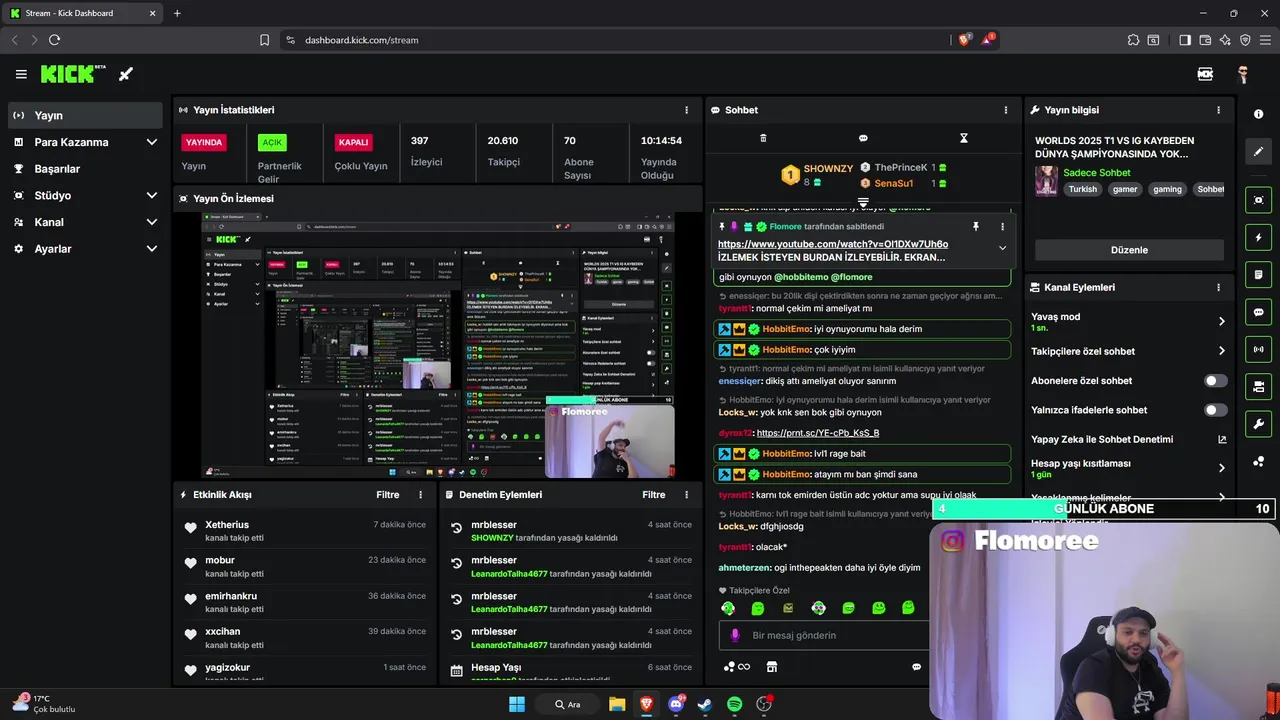Click the pencil edit icon in right sidebar
The image size is (1280, 720).
[x=1258, y=151]
